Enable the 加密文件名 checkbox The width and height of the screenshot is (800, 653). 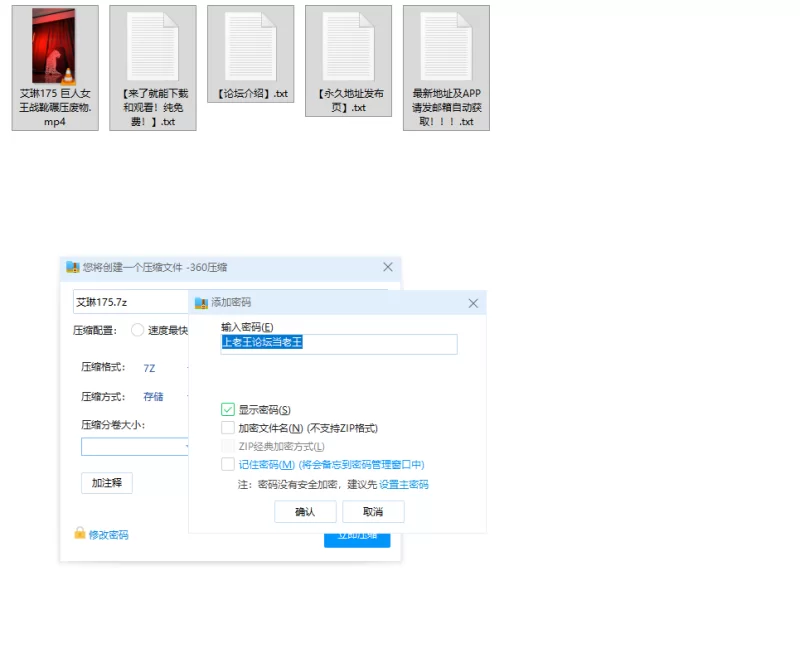(228, 428)
